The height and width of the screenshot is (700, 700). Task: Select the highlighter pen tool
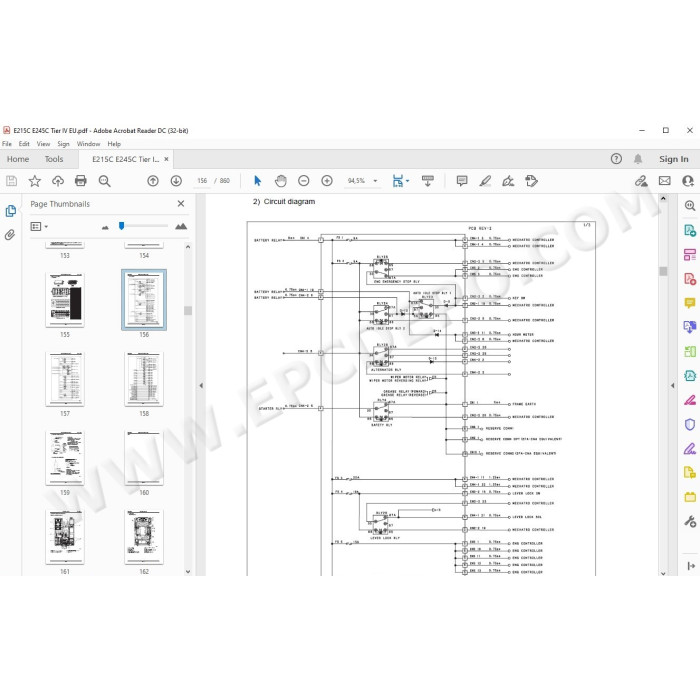[x=485, y=181]
